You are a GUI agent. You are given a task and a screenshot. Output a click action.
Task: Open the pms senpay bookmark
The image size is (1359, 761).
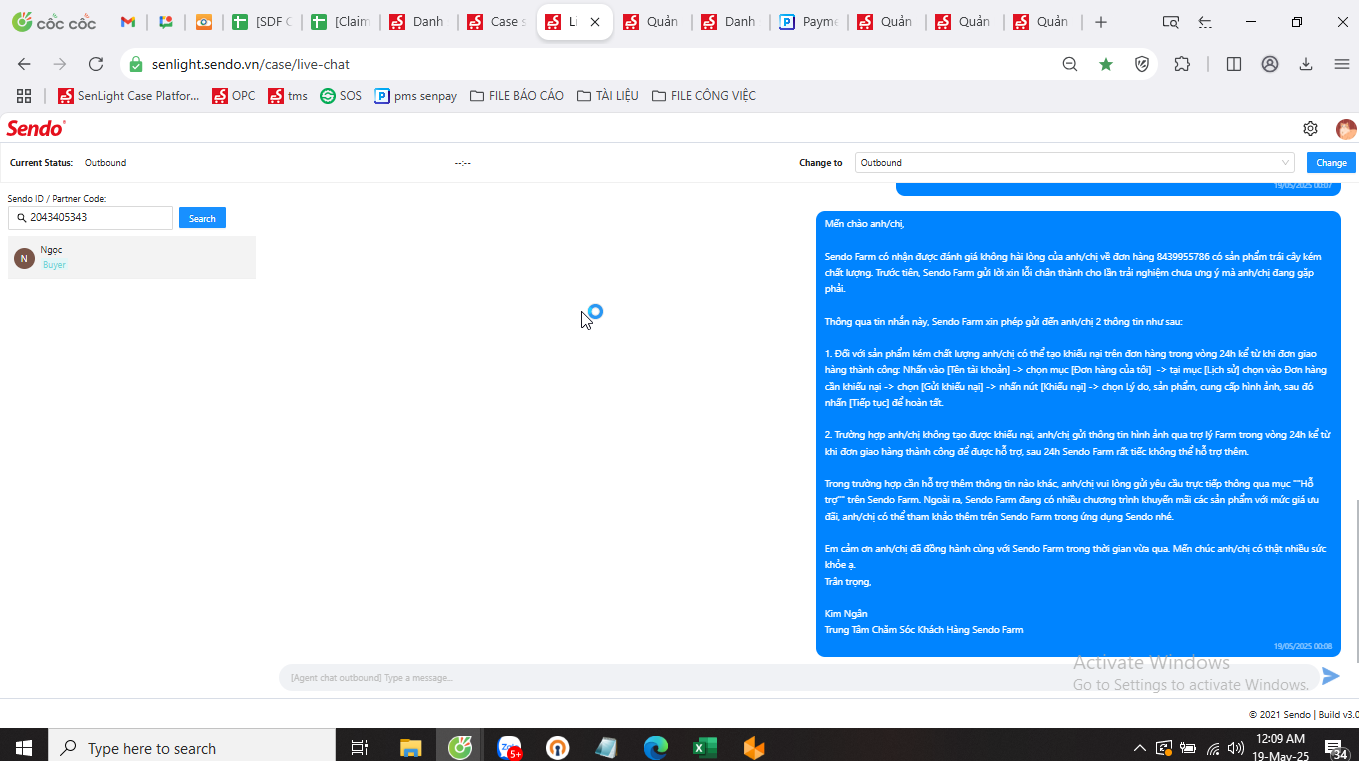(416, 96)
